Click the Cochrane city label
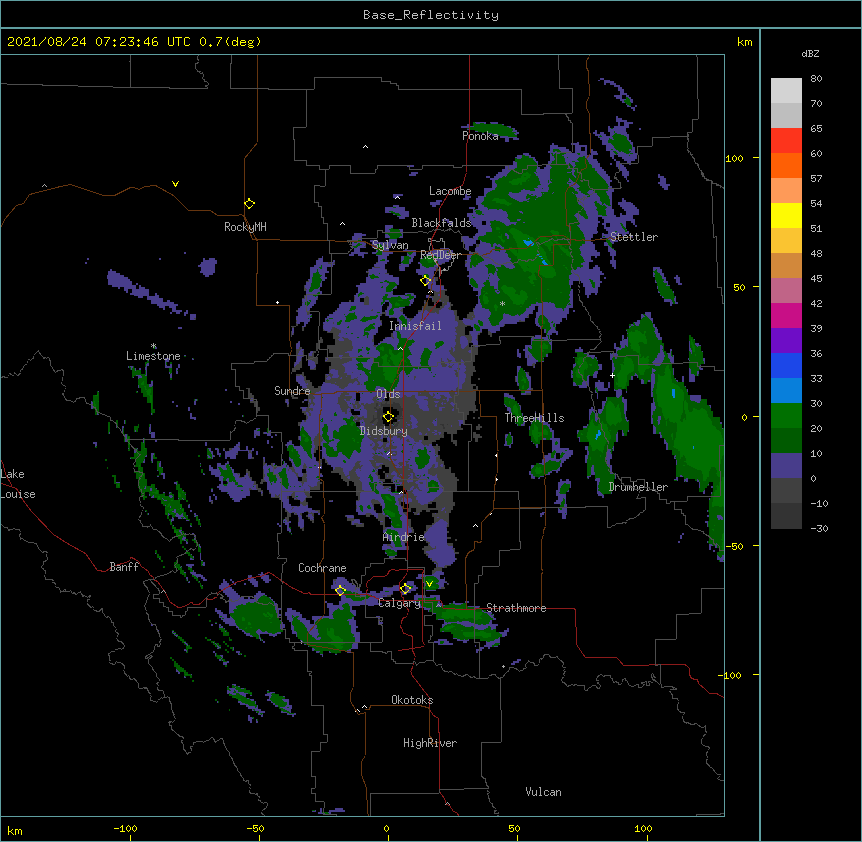862x842 pixels. click(x=322, y=568)
